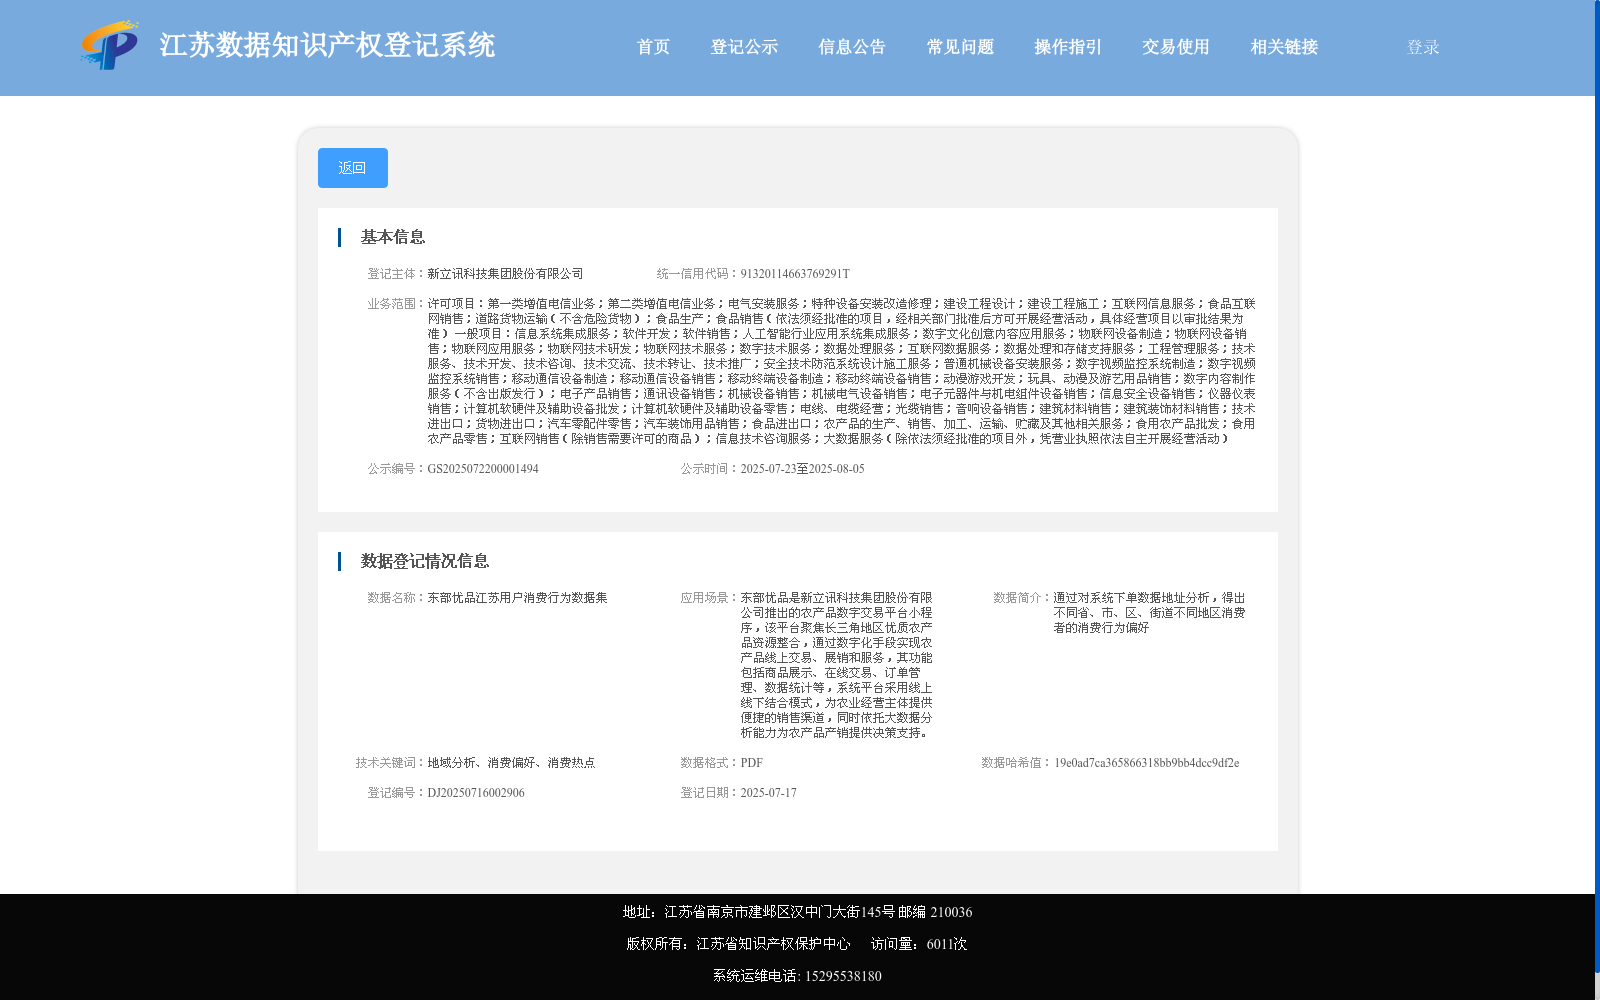
Task: Click hash value 19e0ad7ca365866318bb9bb4dcc9df2e
Action: tap(1146, 763)
